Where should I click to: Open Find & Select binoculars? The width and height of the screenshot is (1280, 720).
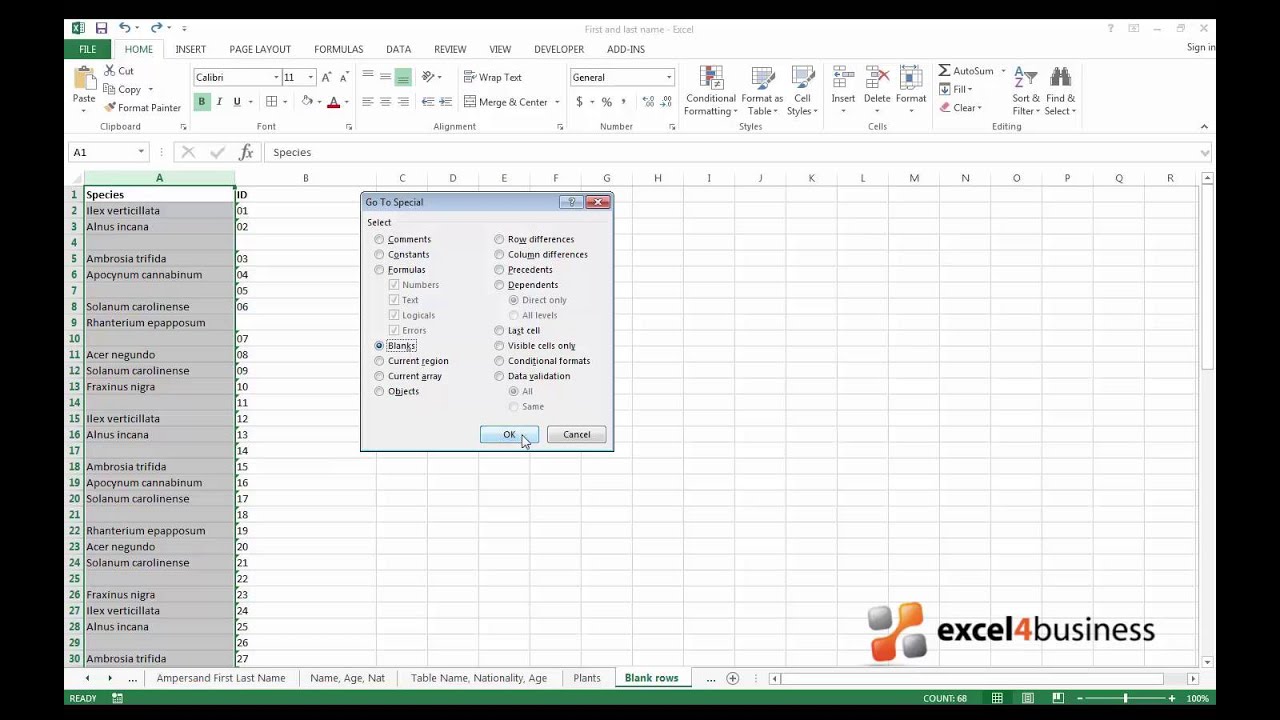pos(1061,91)
